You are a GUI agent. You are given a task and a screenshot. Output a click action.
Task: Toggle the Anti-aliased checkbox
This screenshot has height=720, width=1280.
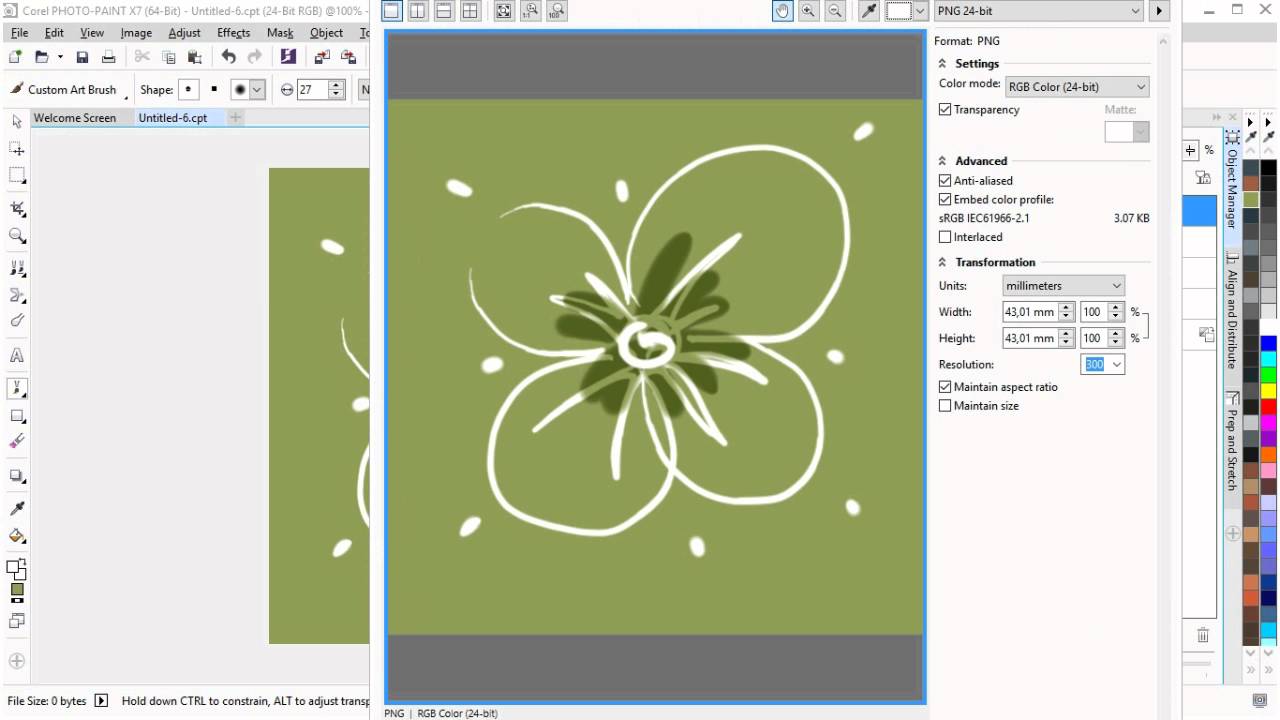pyautogui.click(x=945, y=181)
